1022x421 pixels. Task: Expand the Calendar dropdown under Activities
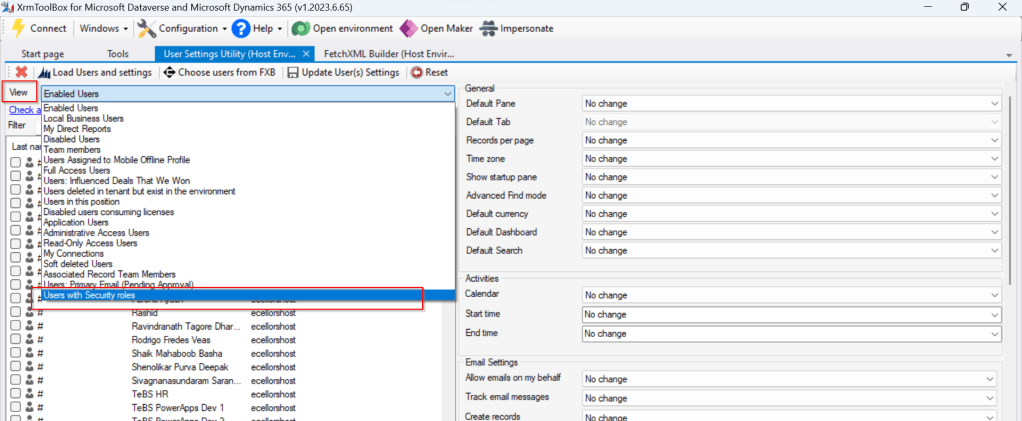792,296
